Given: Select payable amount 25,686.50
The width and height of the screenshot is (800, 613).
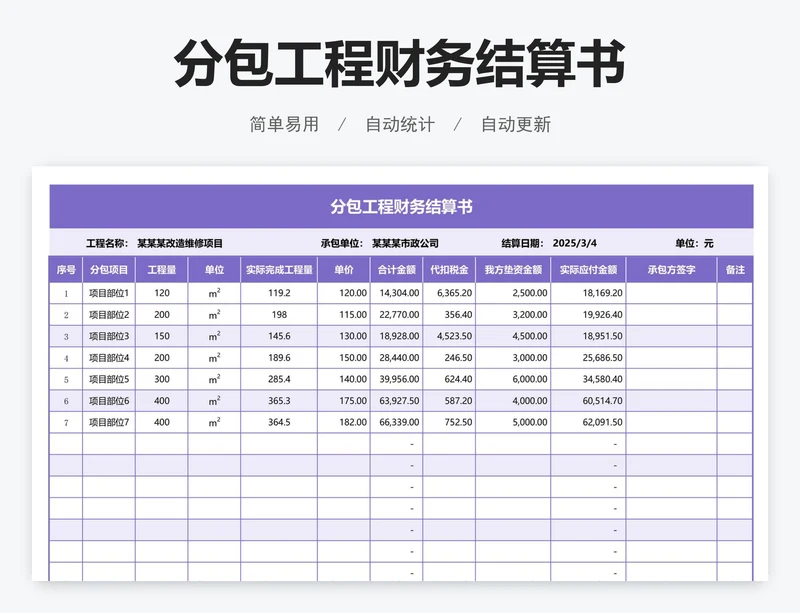Looking at the screenshot, I should pos(603,358).
